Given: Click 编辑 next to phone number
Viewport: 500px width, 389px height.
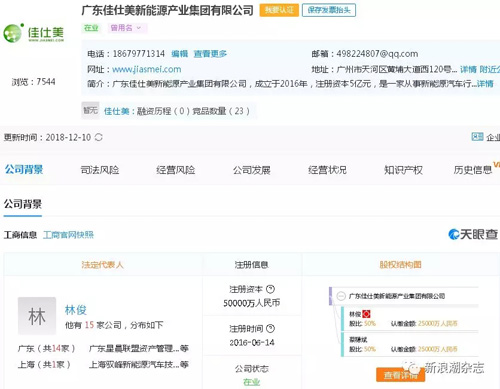Looking at the screenshot, I should [x=180, y=54].
